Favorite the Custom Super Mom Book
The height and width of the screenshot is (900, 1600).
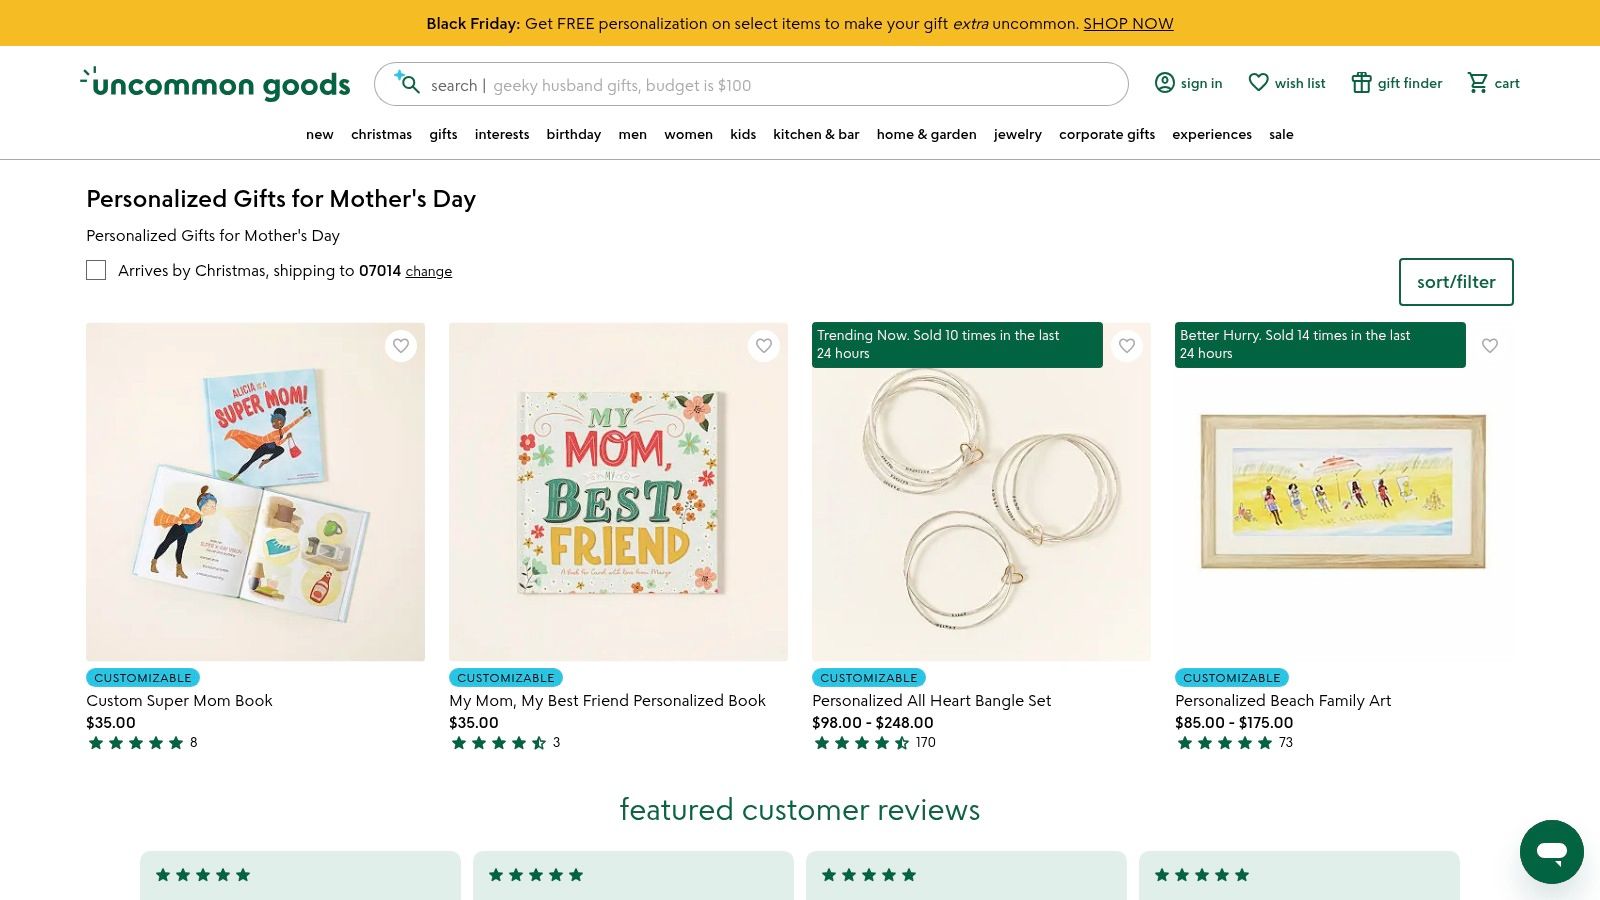[x=401, y=346]
